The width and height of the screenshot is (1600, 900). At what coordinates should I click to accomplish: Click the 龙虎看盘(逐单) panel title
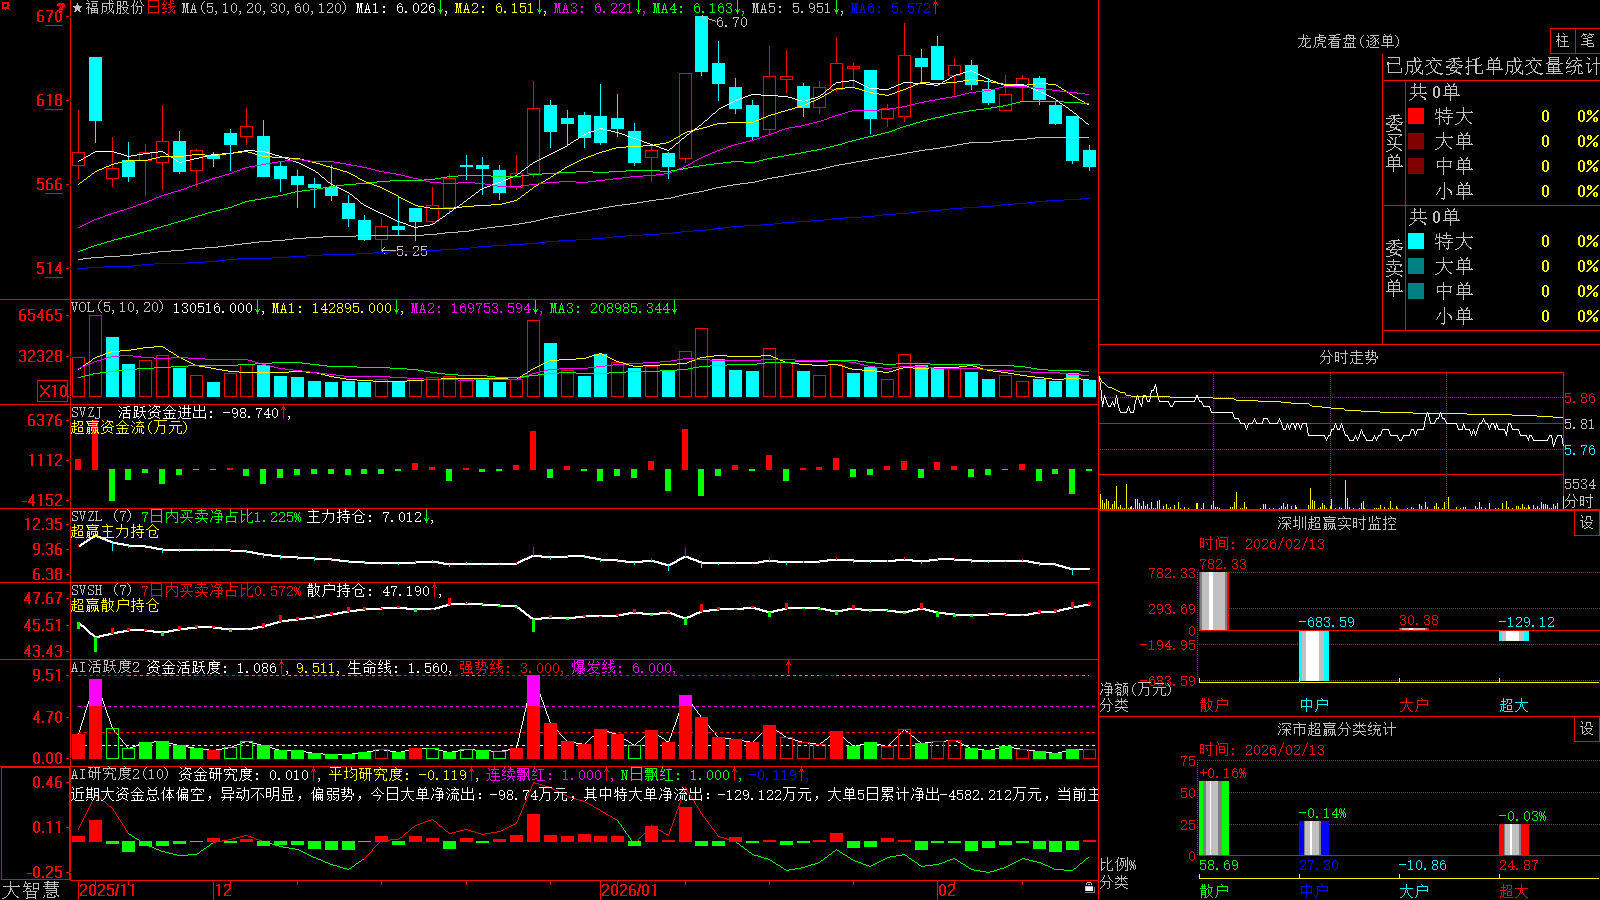click(x=1348, y=41)
